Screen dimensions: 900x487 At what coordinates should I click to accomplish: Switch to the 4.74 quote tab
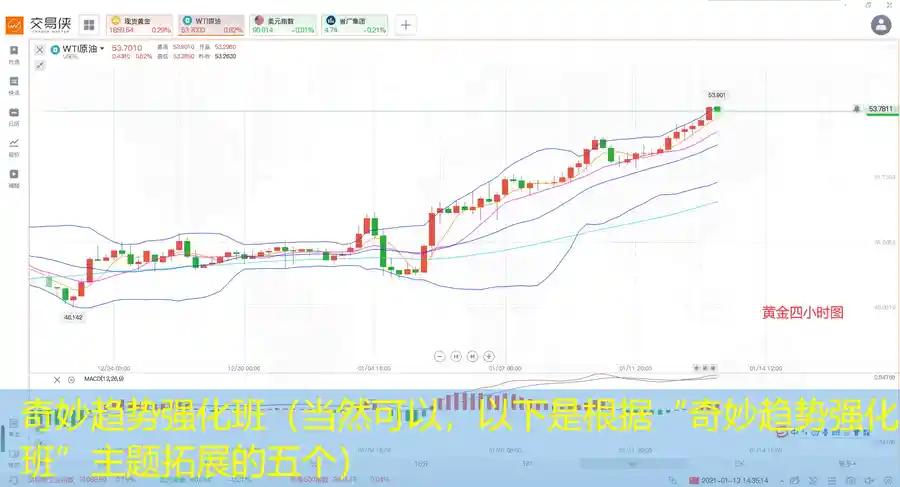point(355,25)
